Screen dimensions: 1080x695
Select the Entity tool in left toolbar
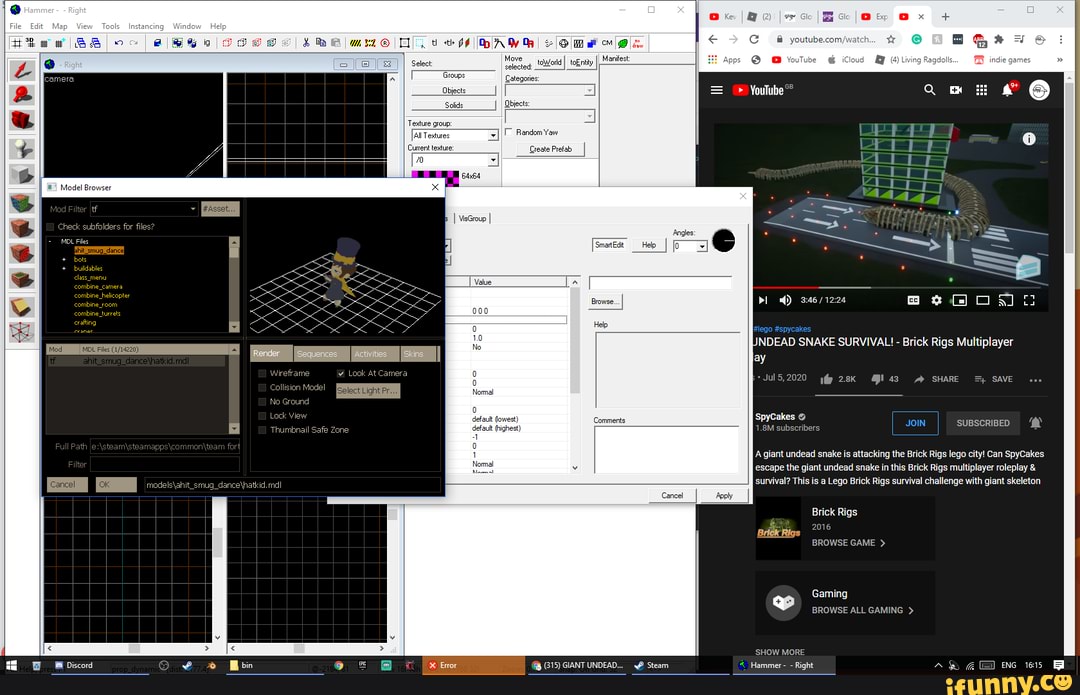[x=22, y=148]
